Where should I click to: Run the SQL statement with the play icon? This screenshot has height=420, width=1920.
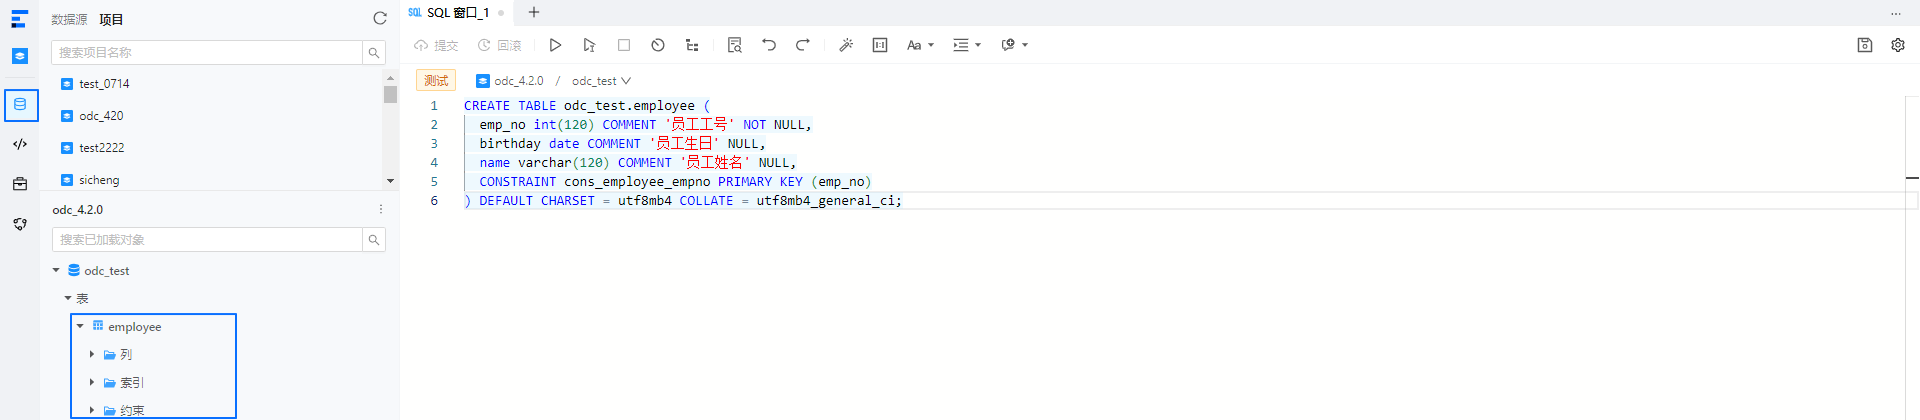tap(555, 45)
